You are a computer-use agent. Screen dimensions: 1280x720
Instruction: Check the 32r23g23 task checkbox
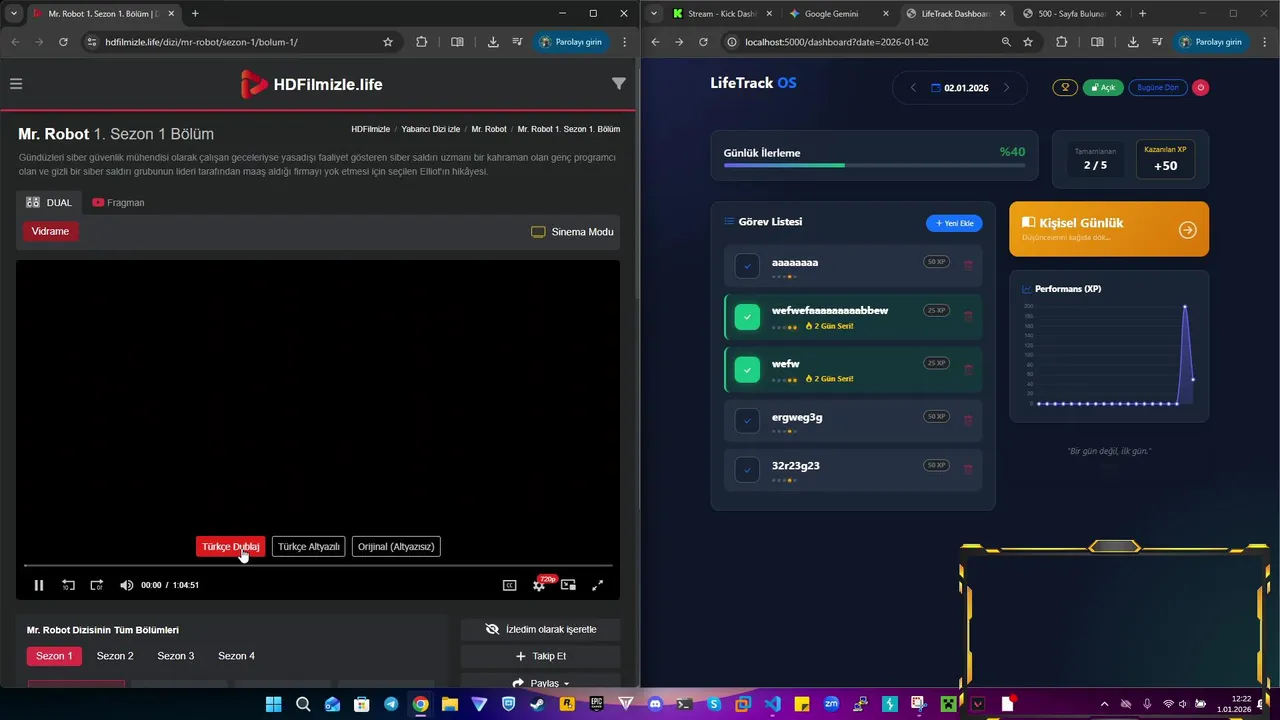pyautogui.click(x=747, y=469)
